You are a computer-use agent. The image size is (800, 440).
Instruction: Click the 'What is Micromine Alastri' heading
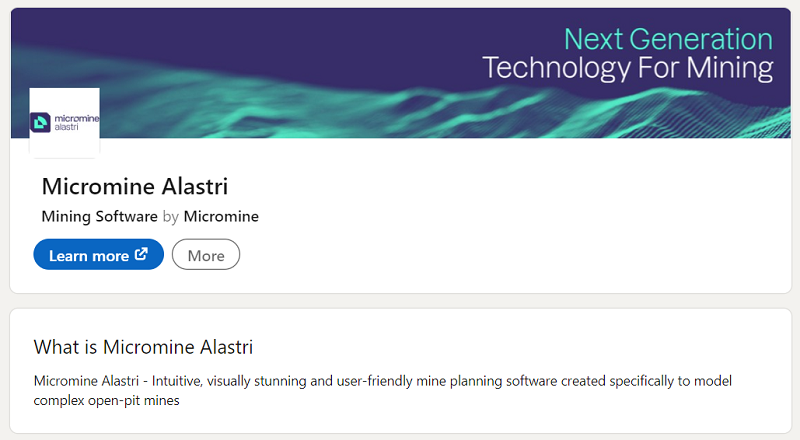point(143,347)
